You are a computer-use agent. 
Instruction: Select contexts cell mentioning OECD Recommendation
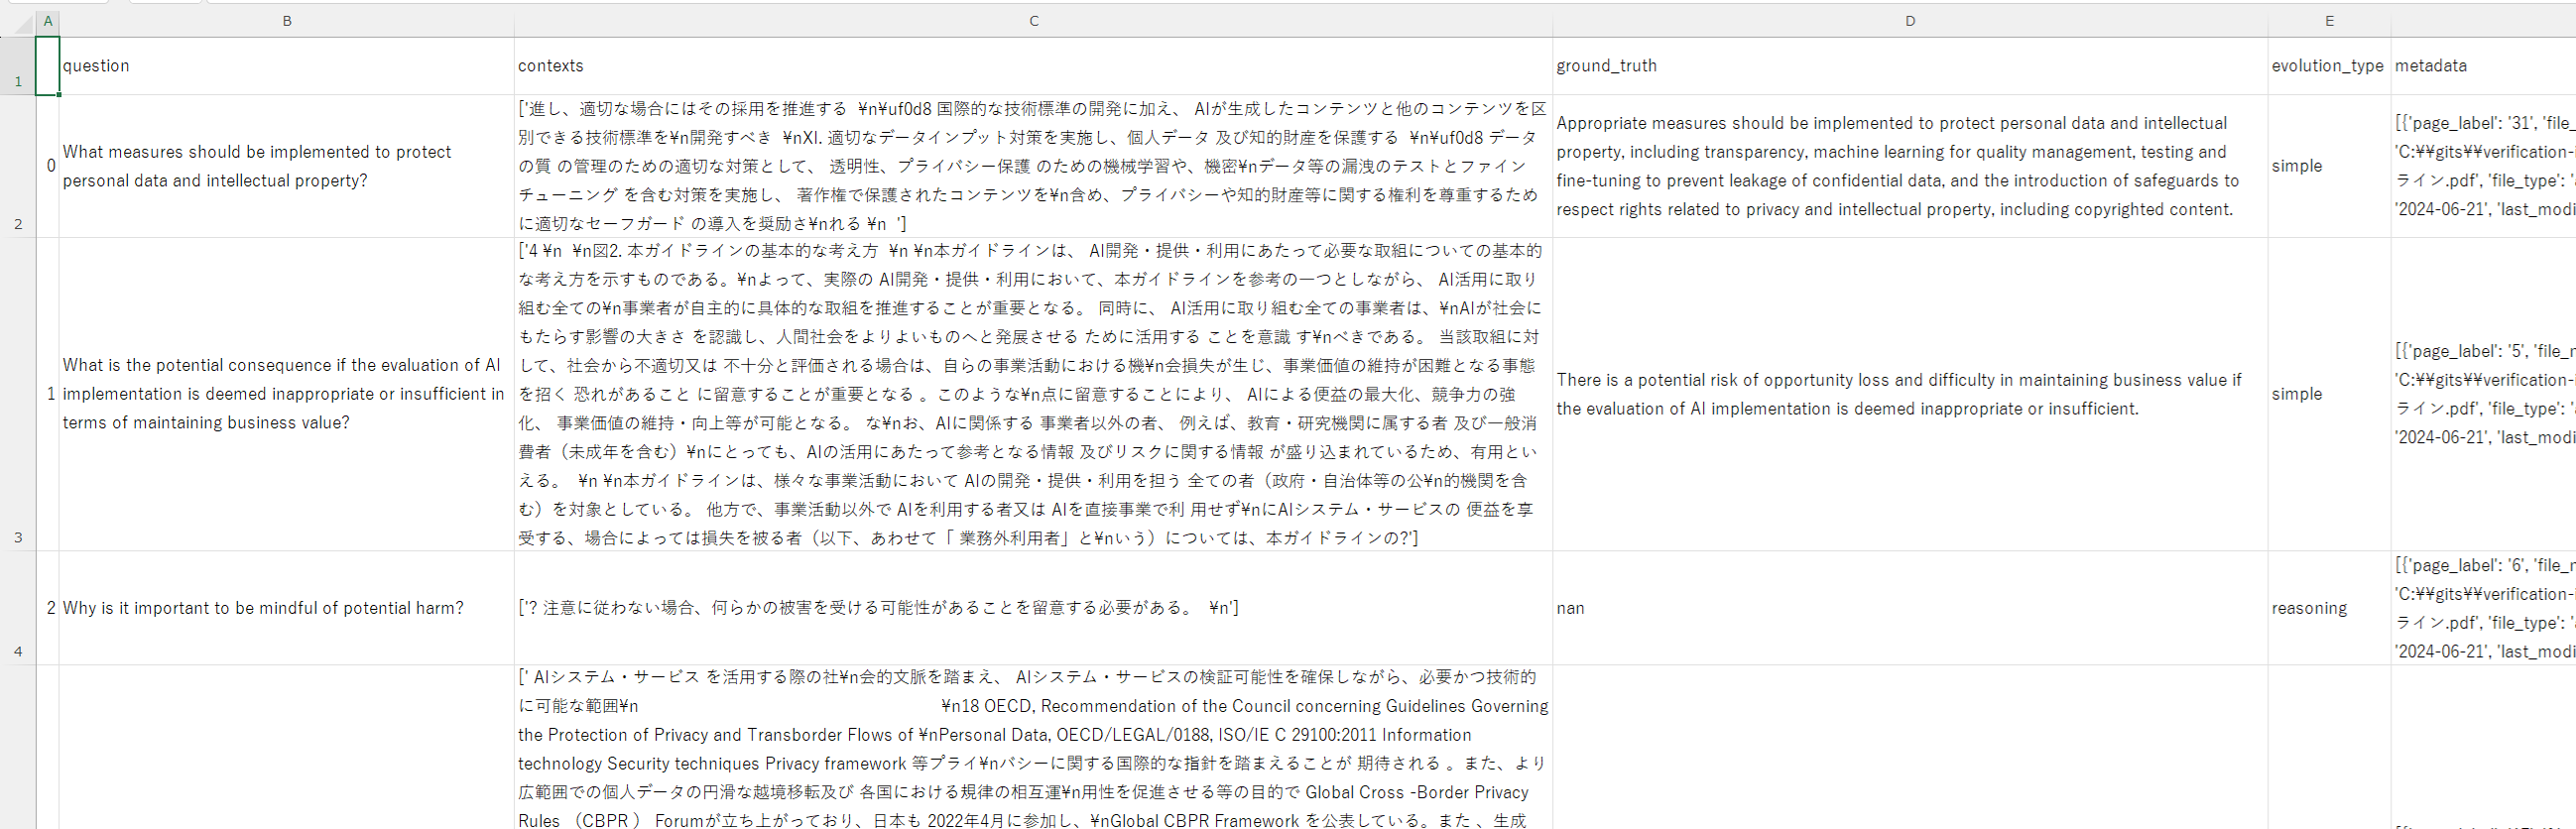point(1033,747)
